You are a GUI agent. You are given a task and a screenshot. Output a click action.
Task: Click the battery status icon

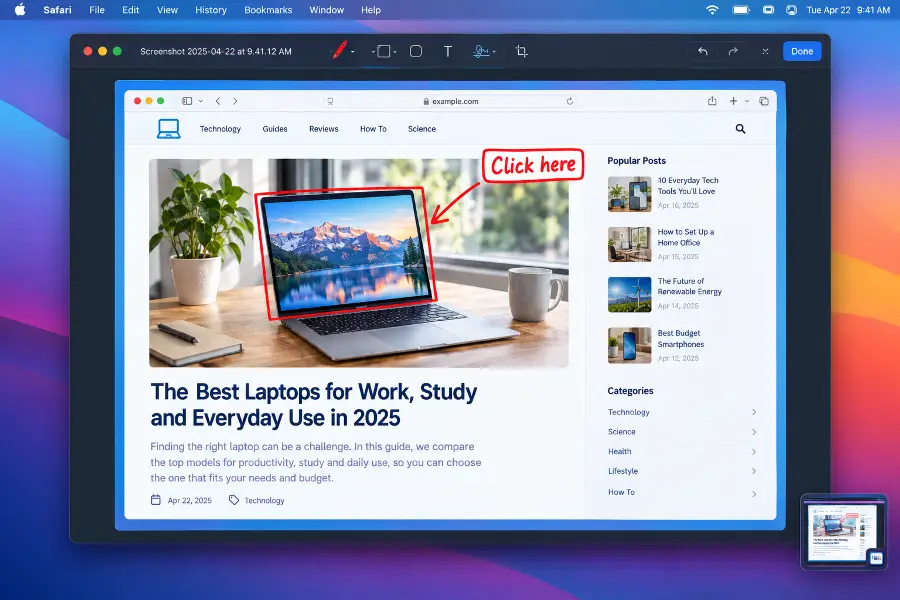tap(741, 10)
